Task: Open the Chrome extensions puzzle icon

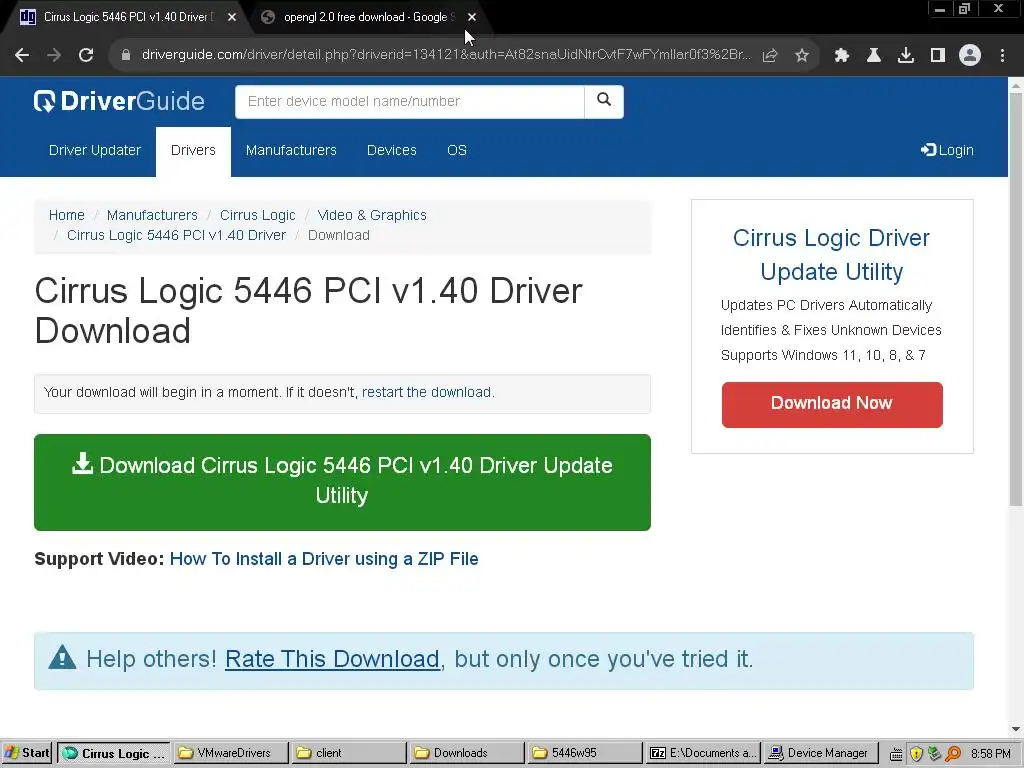Action: pos(842,56)
